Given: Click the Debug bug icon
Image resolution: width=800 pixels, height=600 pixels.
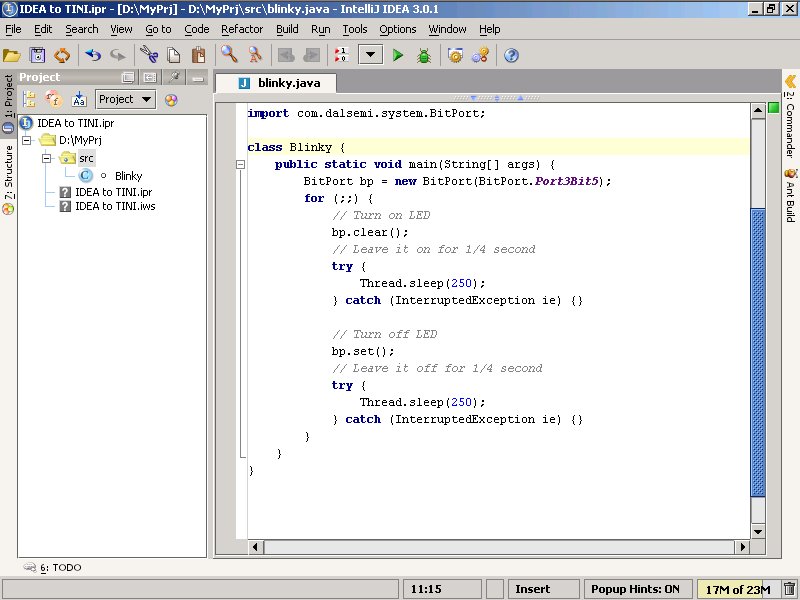Looking at the screenshot, I should (x=423, y=55).
